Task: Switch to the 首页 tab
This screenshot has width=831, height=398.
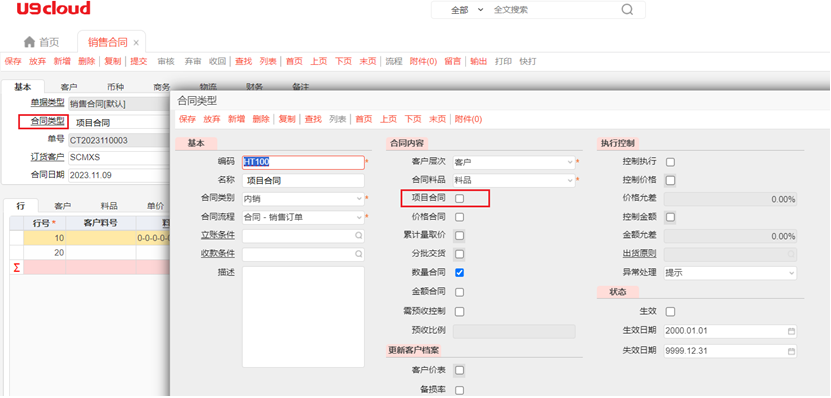Action: [41, 42]
